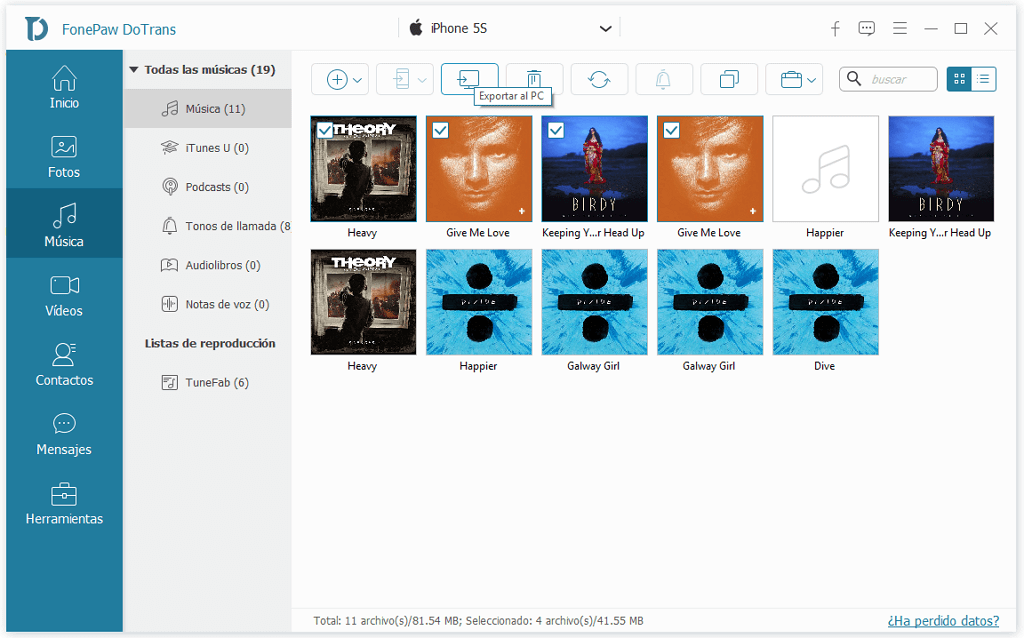Switch to grid view

point(959,80)
